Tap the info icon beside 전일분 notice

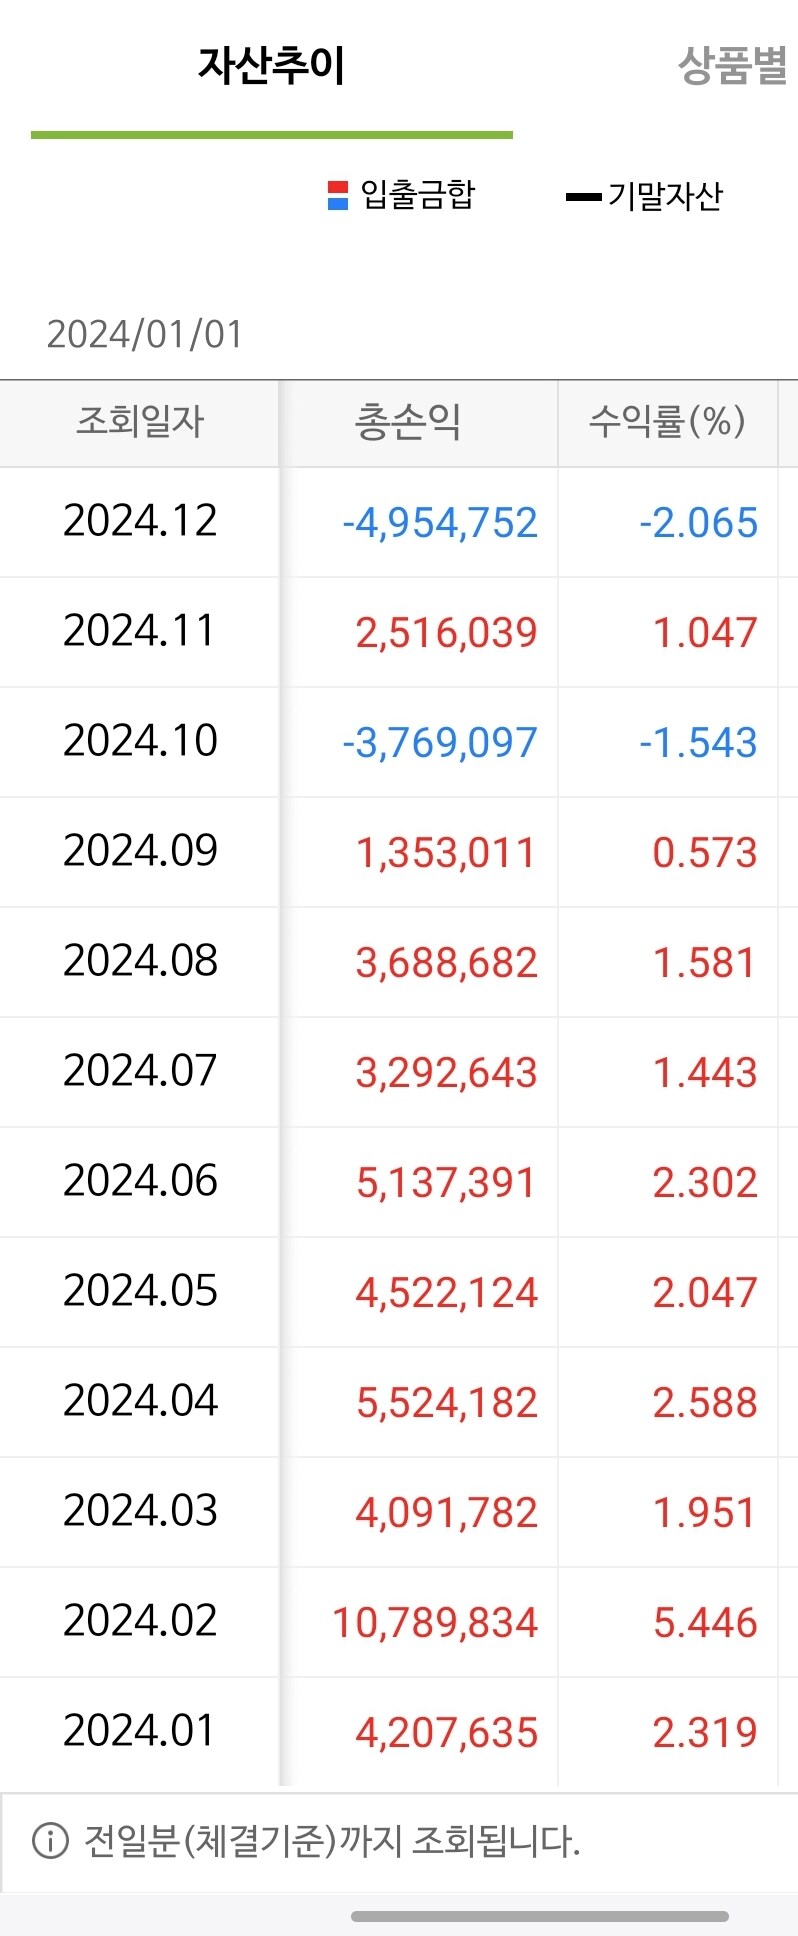[50, 1840]
